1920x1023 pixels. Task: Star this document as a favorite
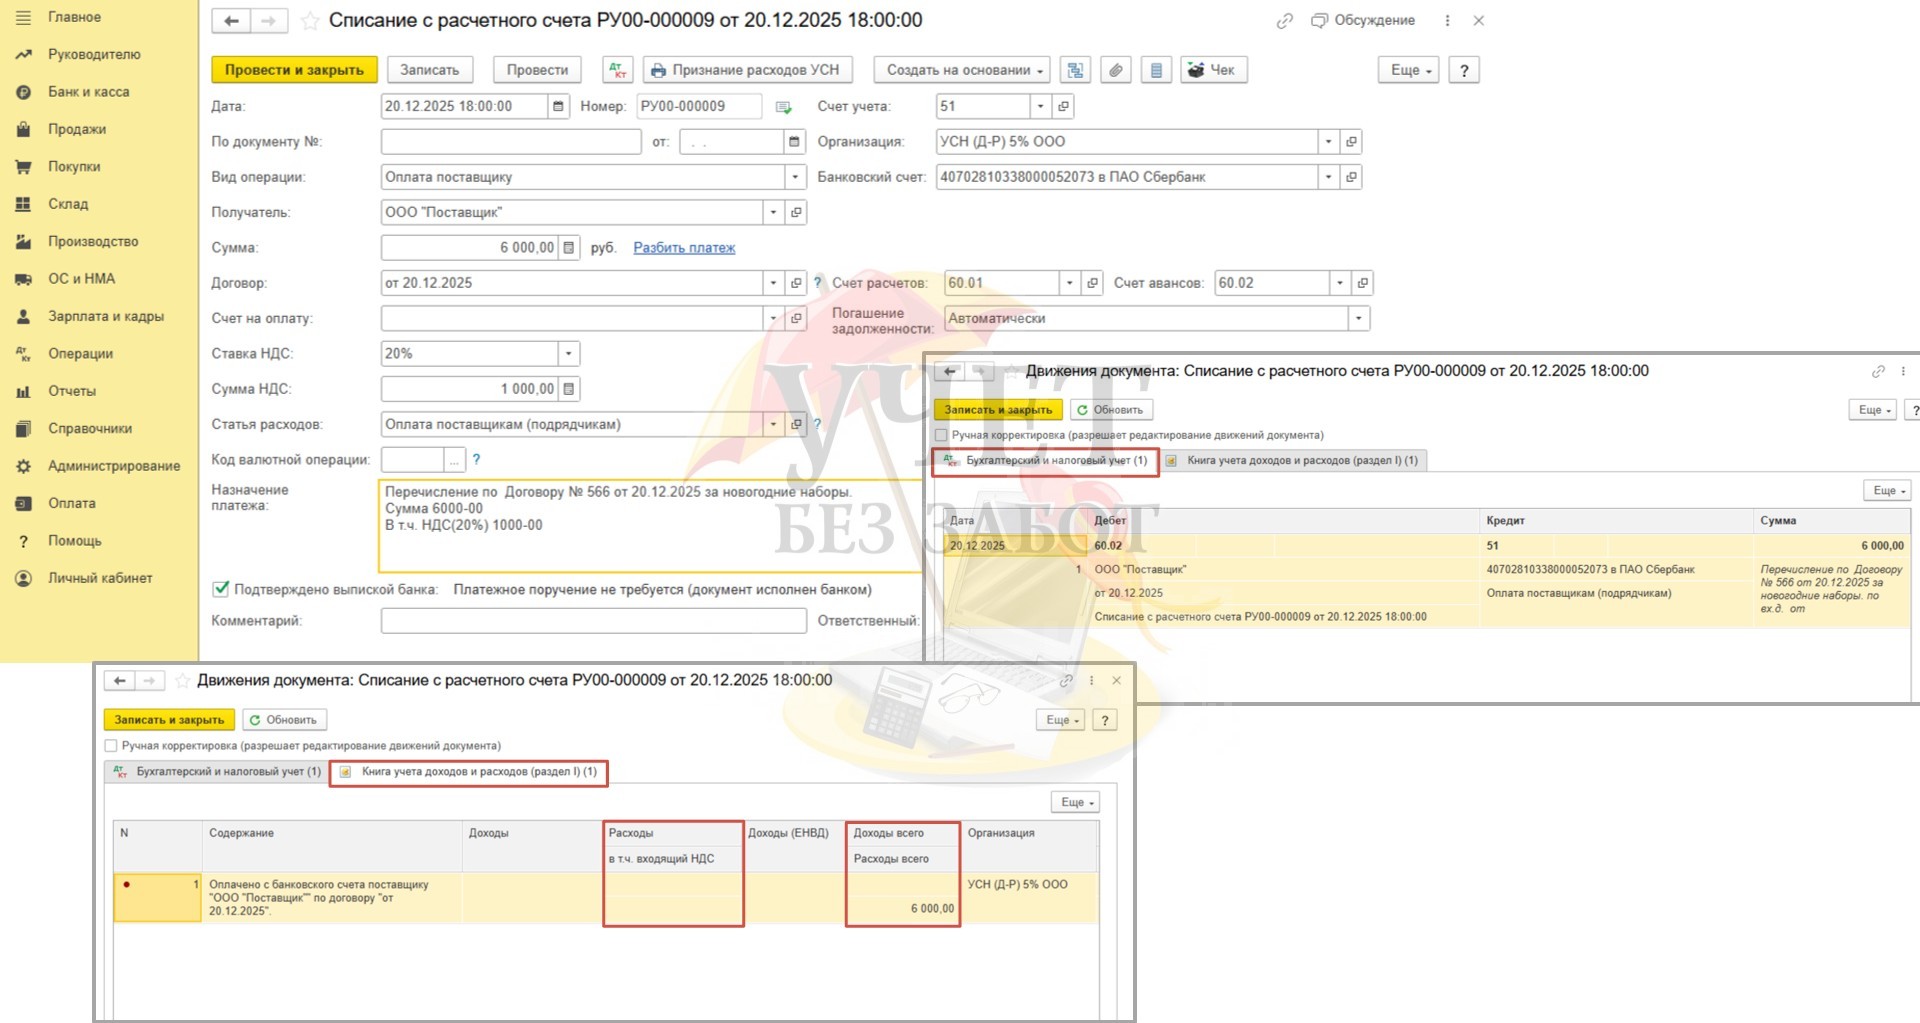(x=311, y=21)
